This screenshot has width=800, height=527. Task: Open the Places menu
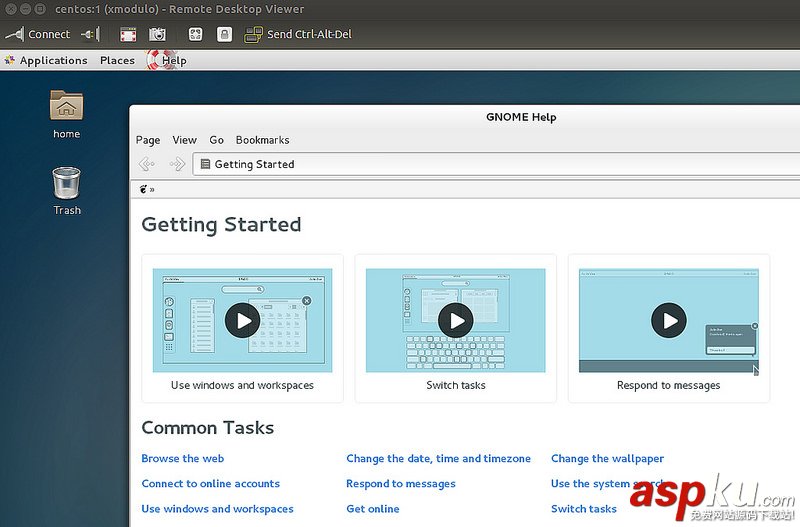click(x=117, y=60)
